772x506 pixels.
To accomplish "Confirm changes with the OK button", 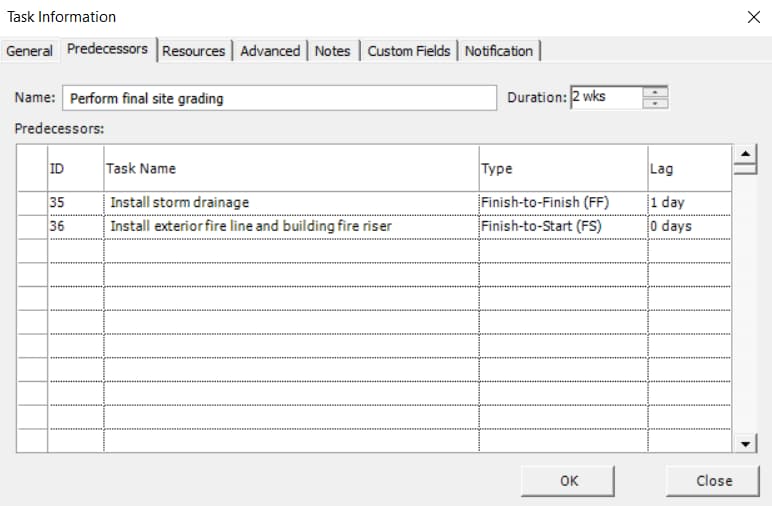I will click(x=568, y=481).
